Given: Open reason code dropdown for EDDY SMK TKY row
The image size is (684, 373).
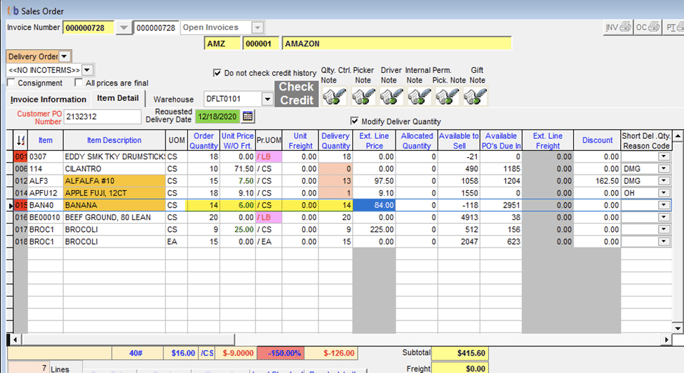Looking at the screenshot, I should tap(663, 156).
